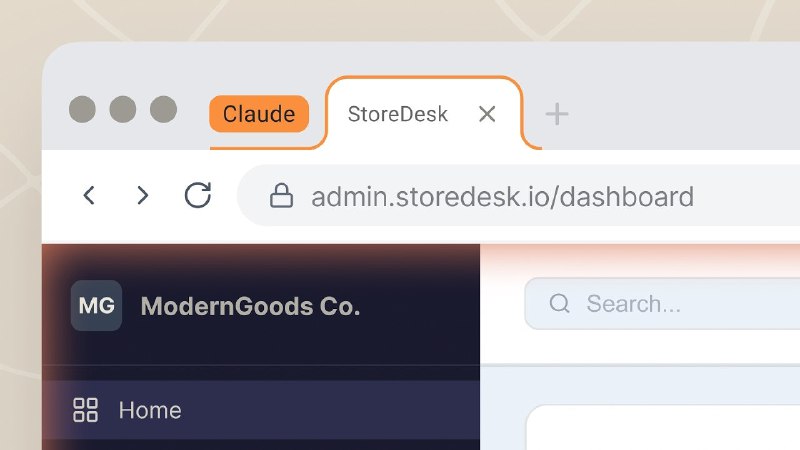Screen dimensions: 800x450
Task: Click the third gray window control dot
Action: click(x=163, y=109)
